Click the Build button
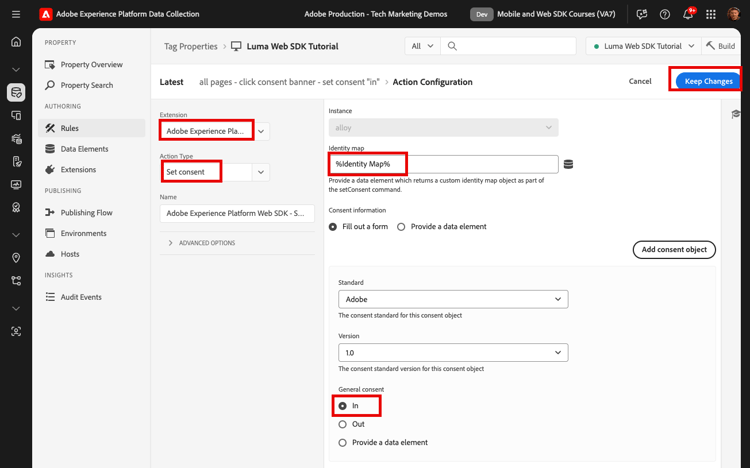This screenshot has height=468, width=750. [721, 46]
